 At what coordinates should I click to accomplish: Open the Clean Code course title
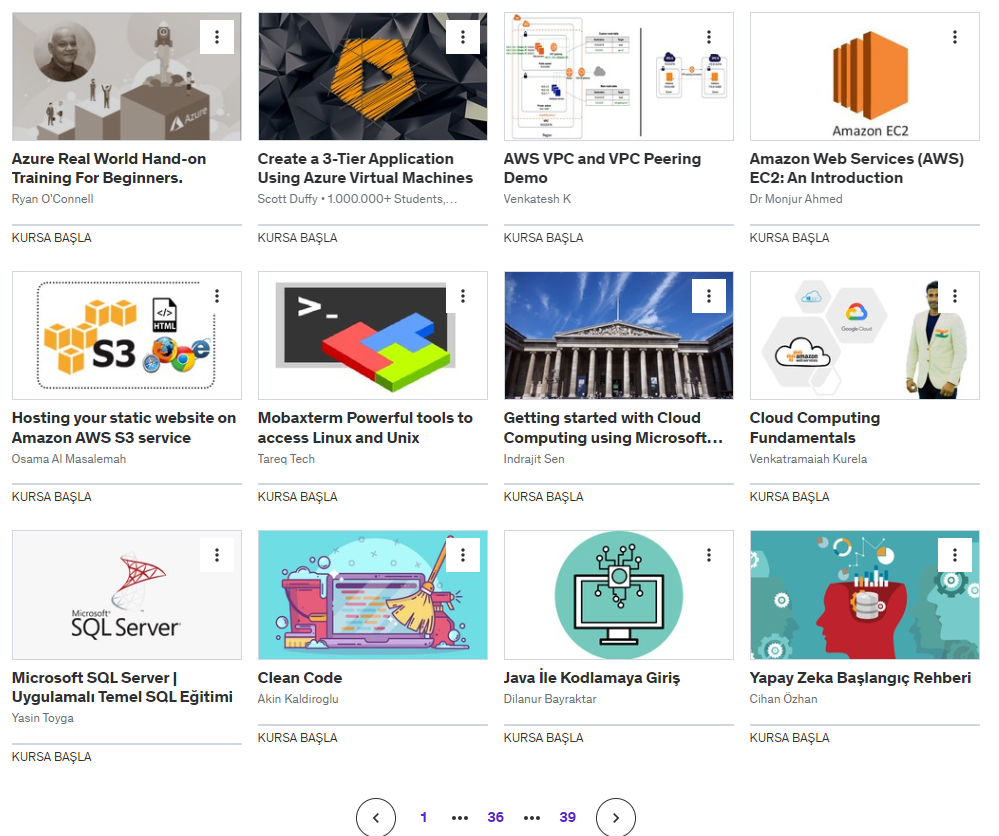click(300, 677)
